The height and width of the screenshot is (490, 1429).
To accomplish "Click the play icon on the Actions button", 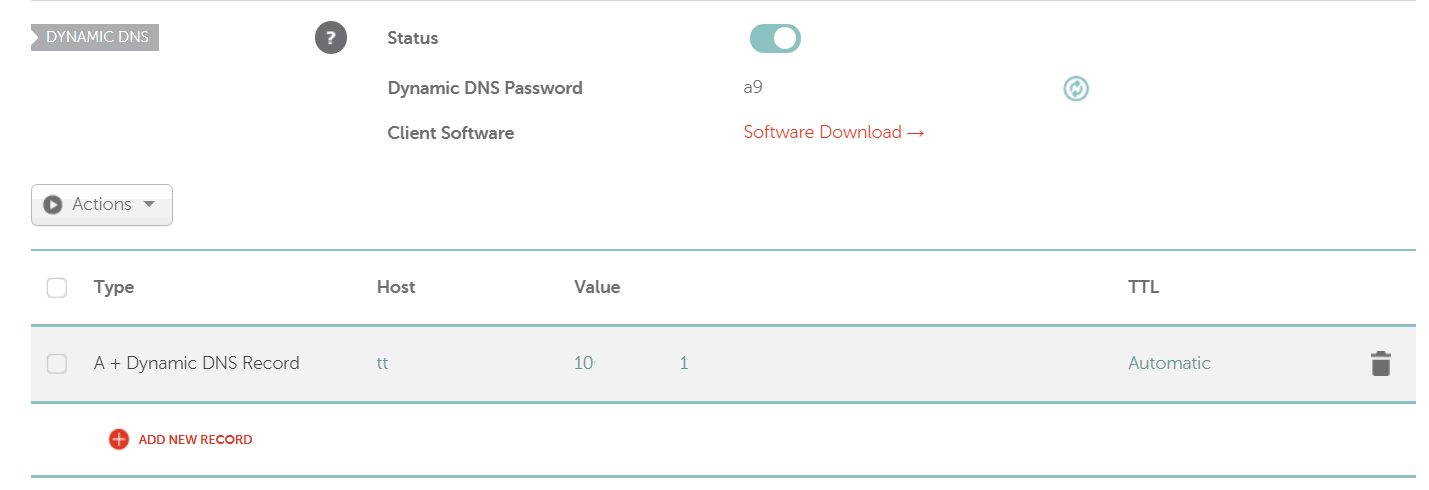I will tap(53, 205).
